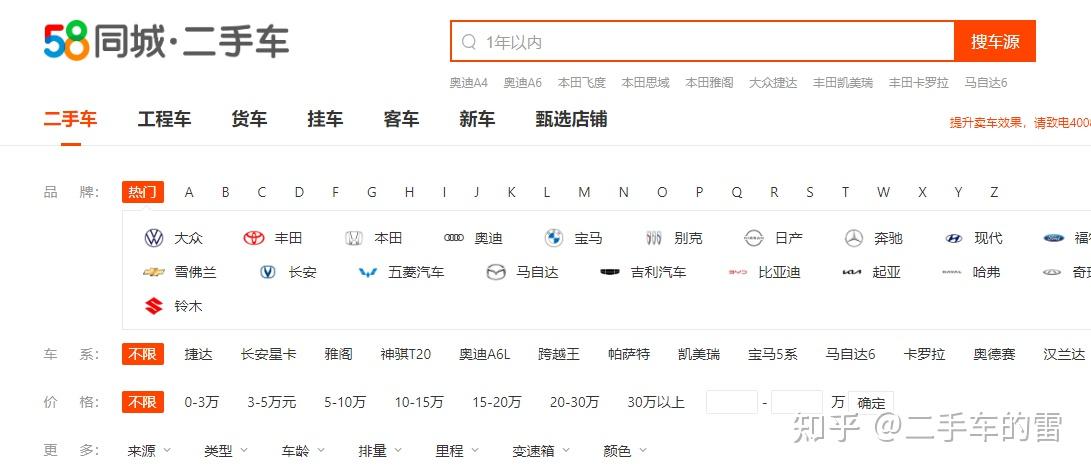Screen dimensions: 1091x473
Task: Open the 颜色 dropdown filter
Action: [625, 451]
